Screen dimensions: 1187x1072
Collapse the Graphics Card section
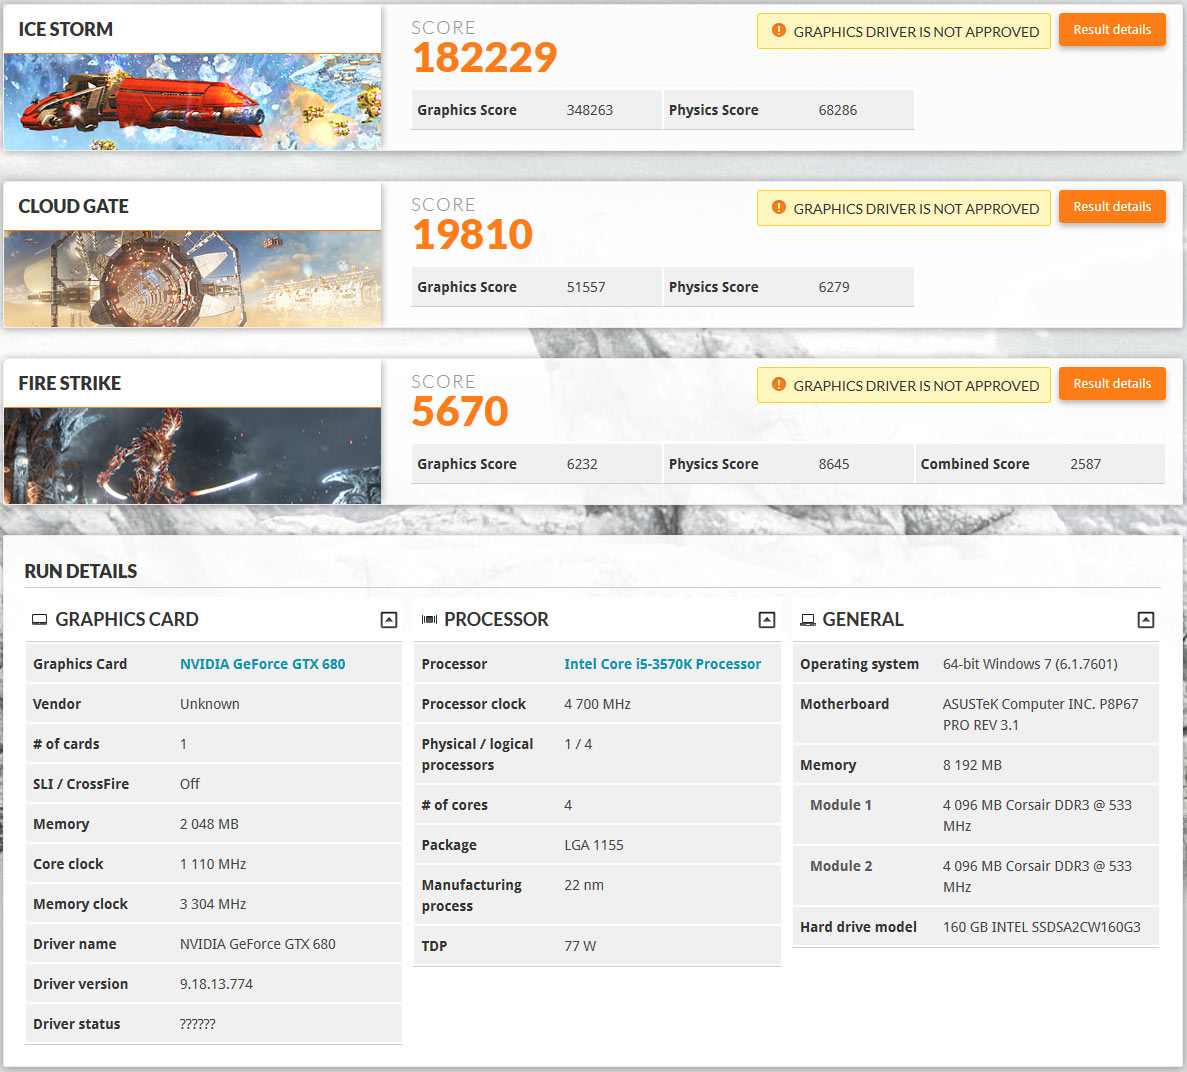[389, 620]
